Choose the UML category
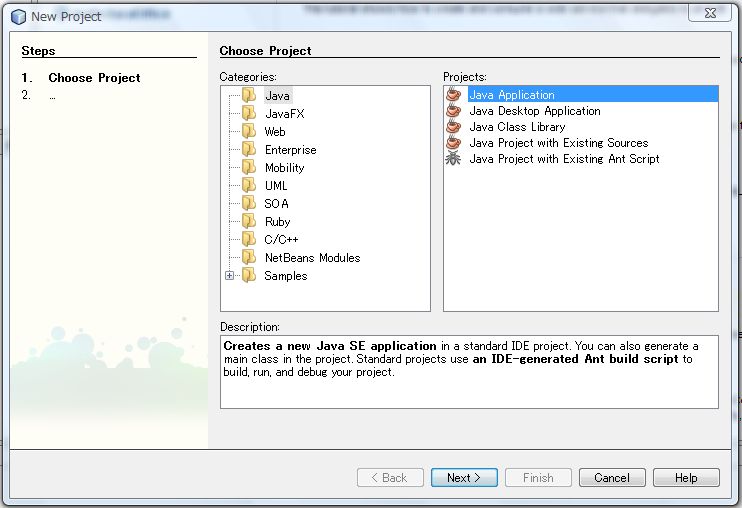Viewport: 742px width, 508px height. (276, 186)
